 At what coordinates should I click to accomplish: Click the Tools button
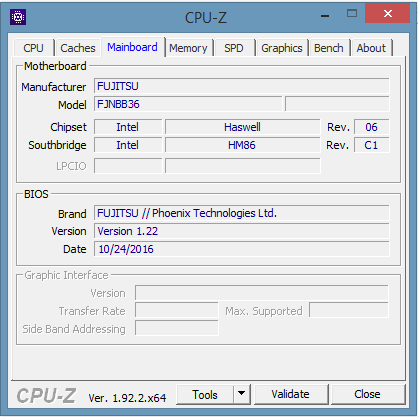205,394
